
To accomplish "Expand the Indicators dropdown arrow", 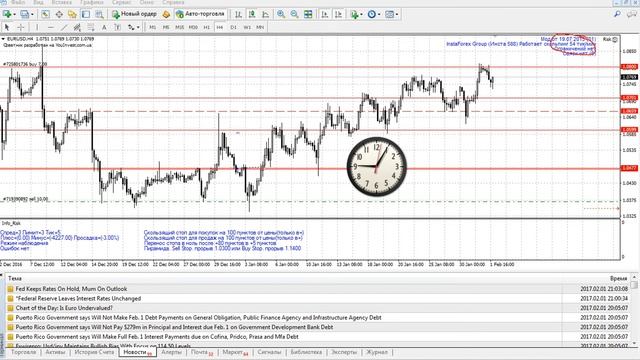I will coord(361,15).
